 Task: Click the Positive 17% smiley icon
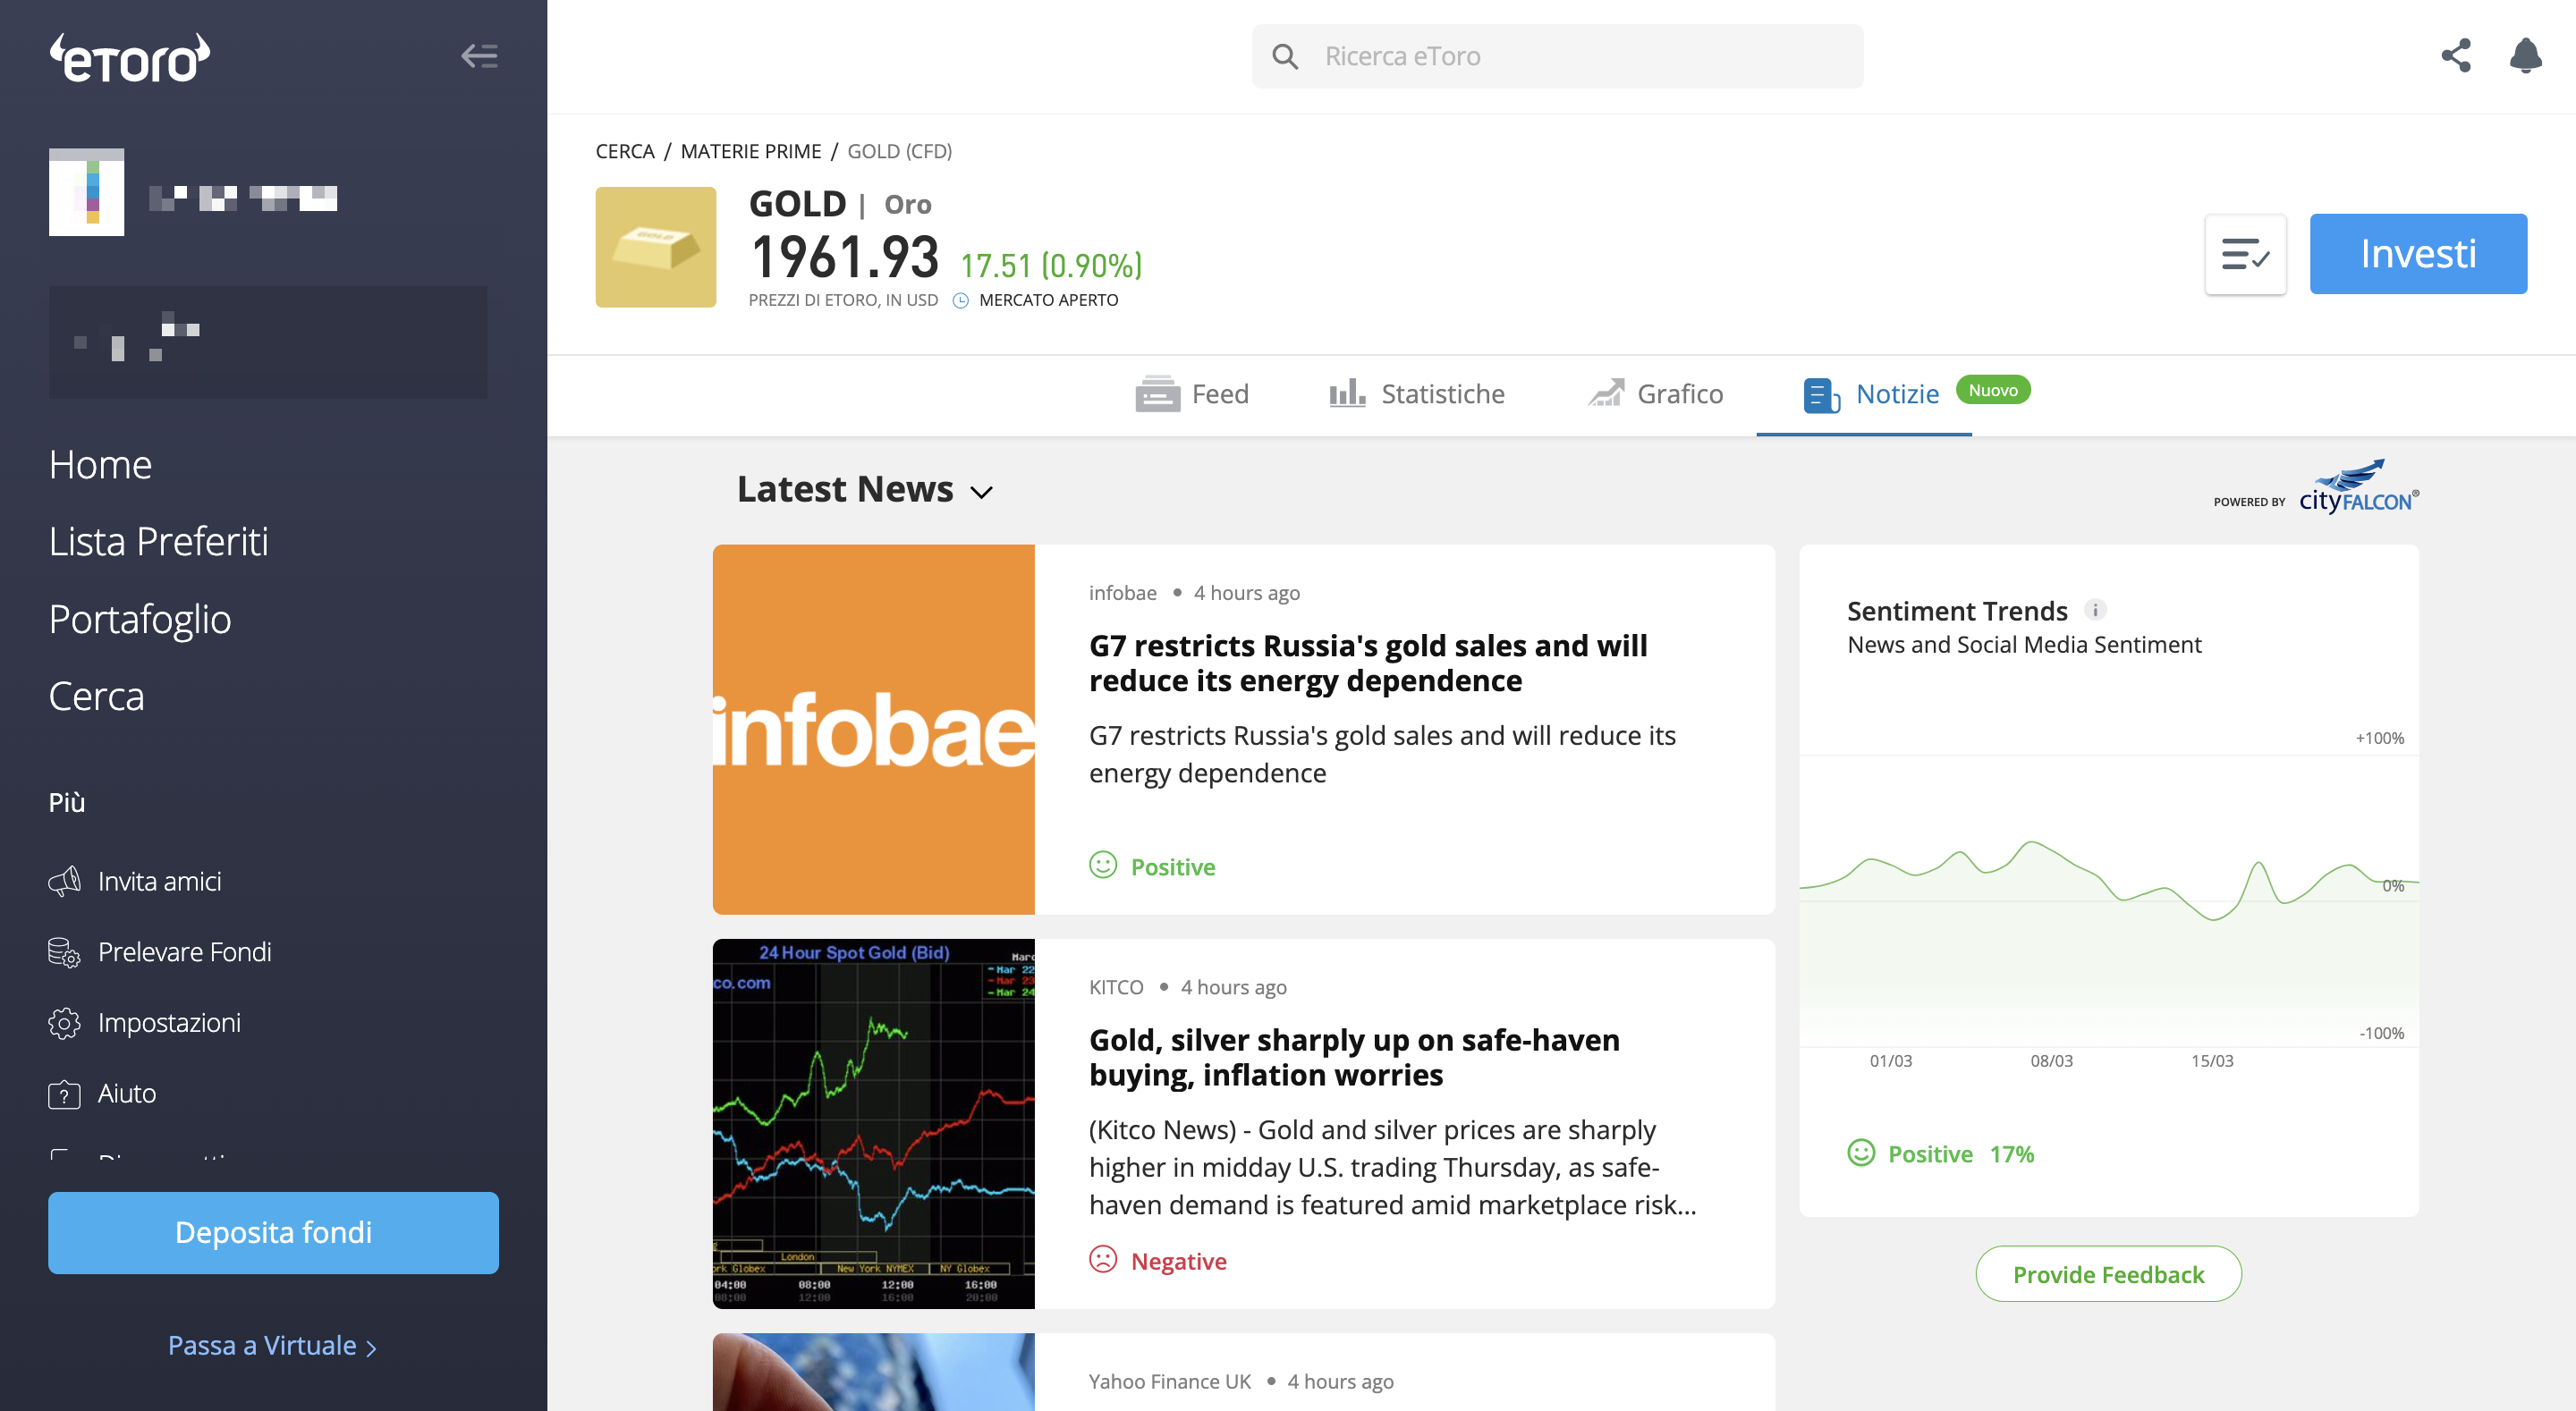click(x=1860, y=1153)
